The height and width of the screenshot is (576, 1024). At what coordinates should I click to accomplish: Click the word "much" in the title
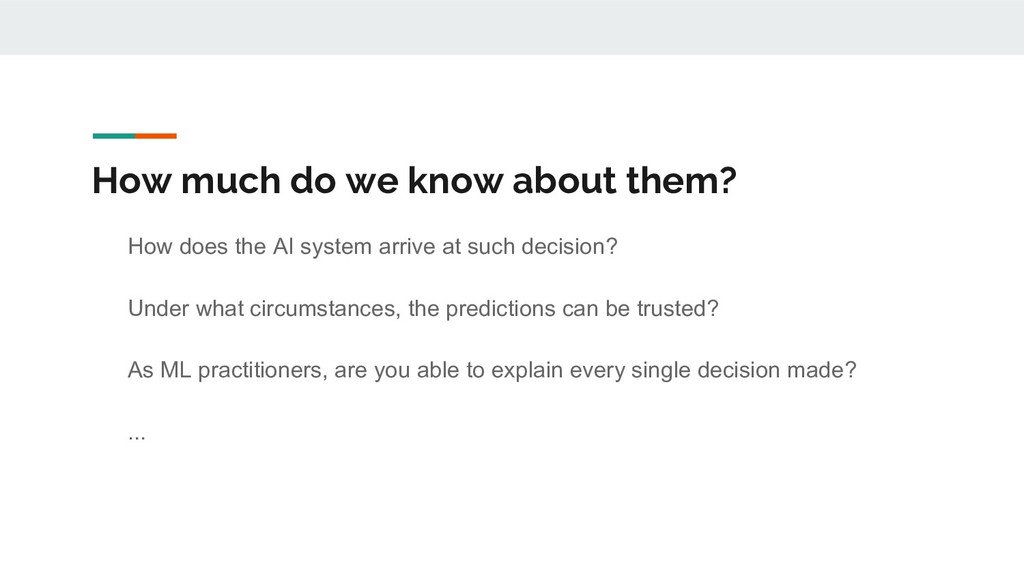tap(231, 180)
